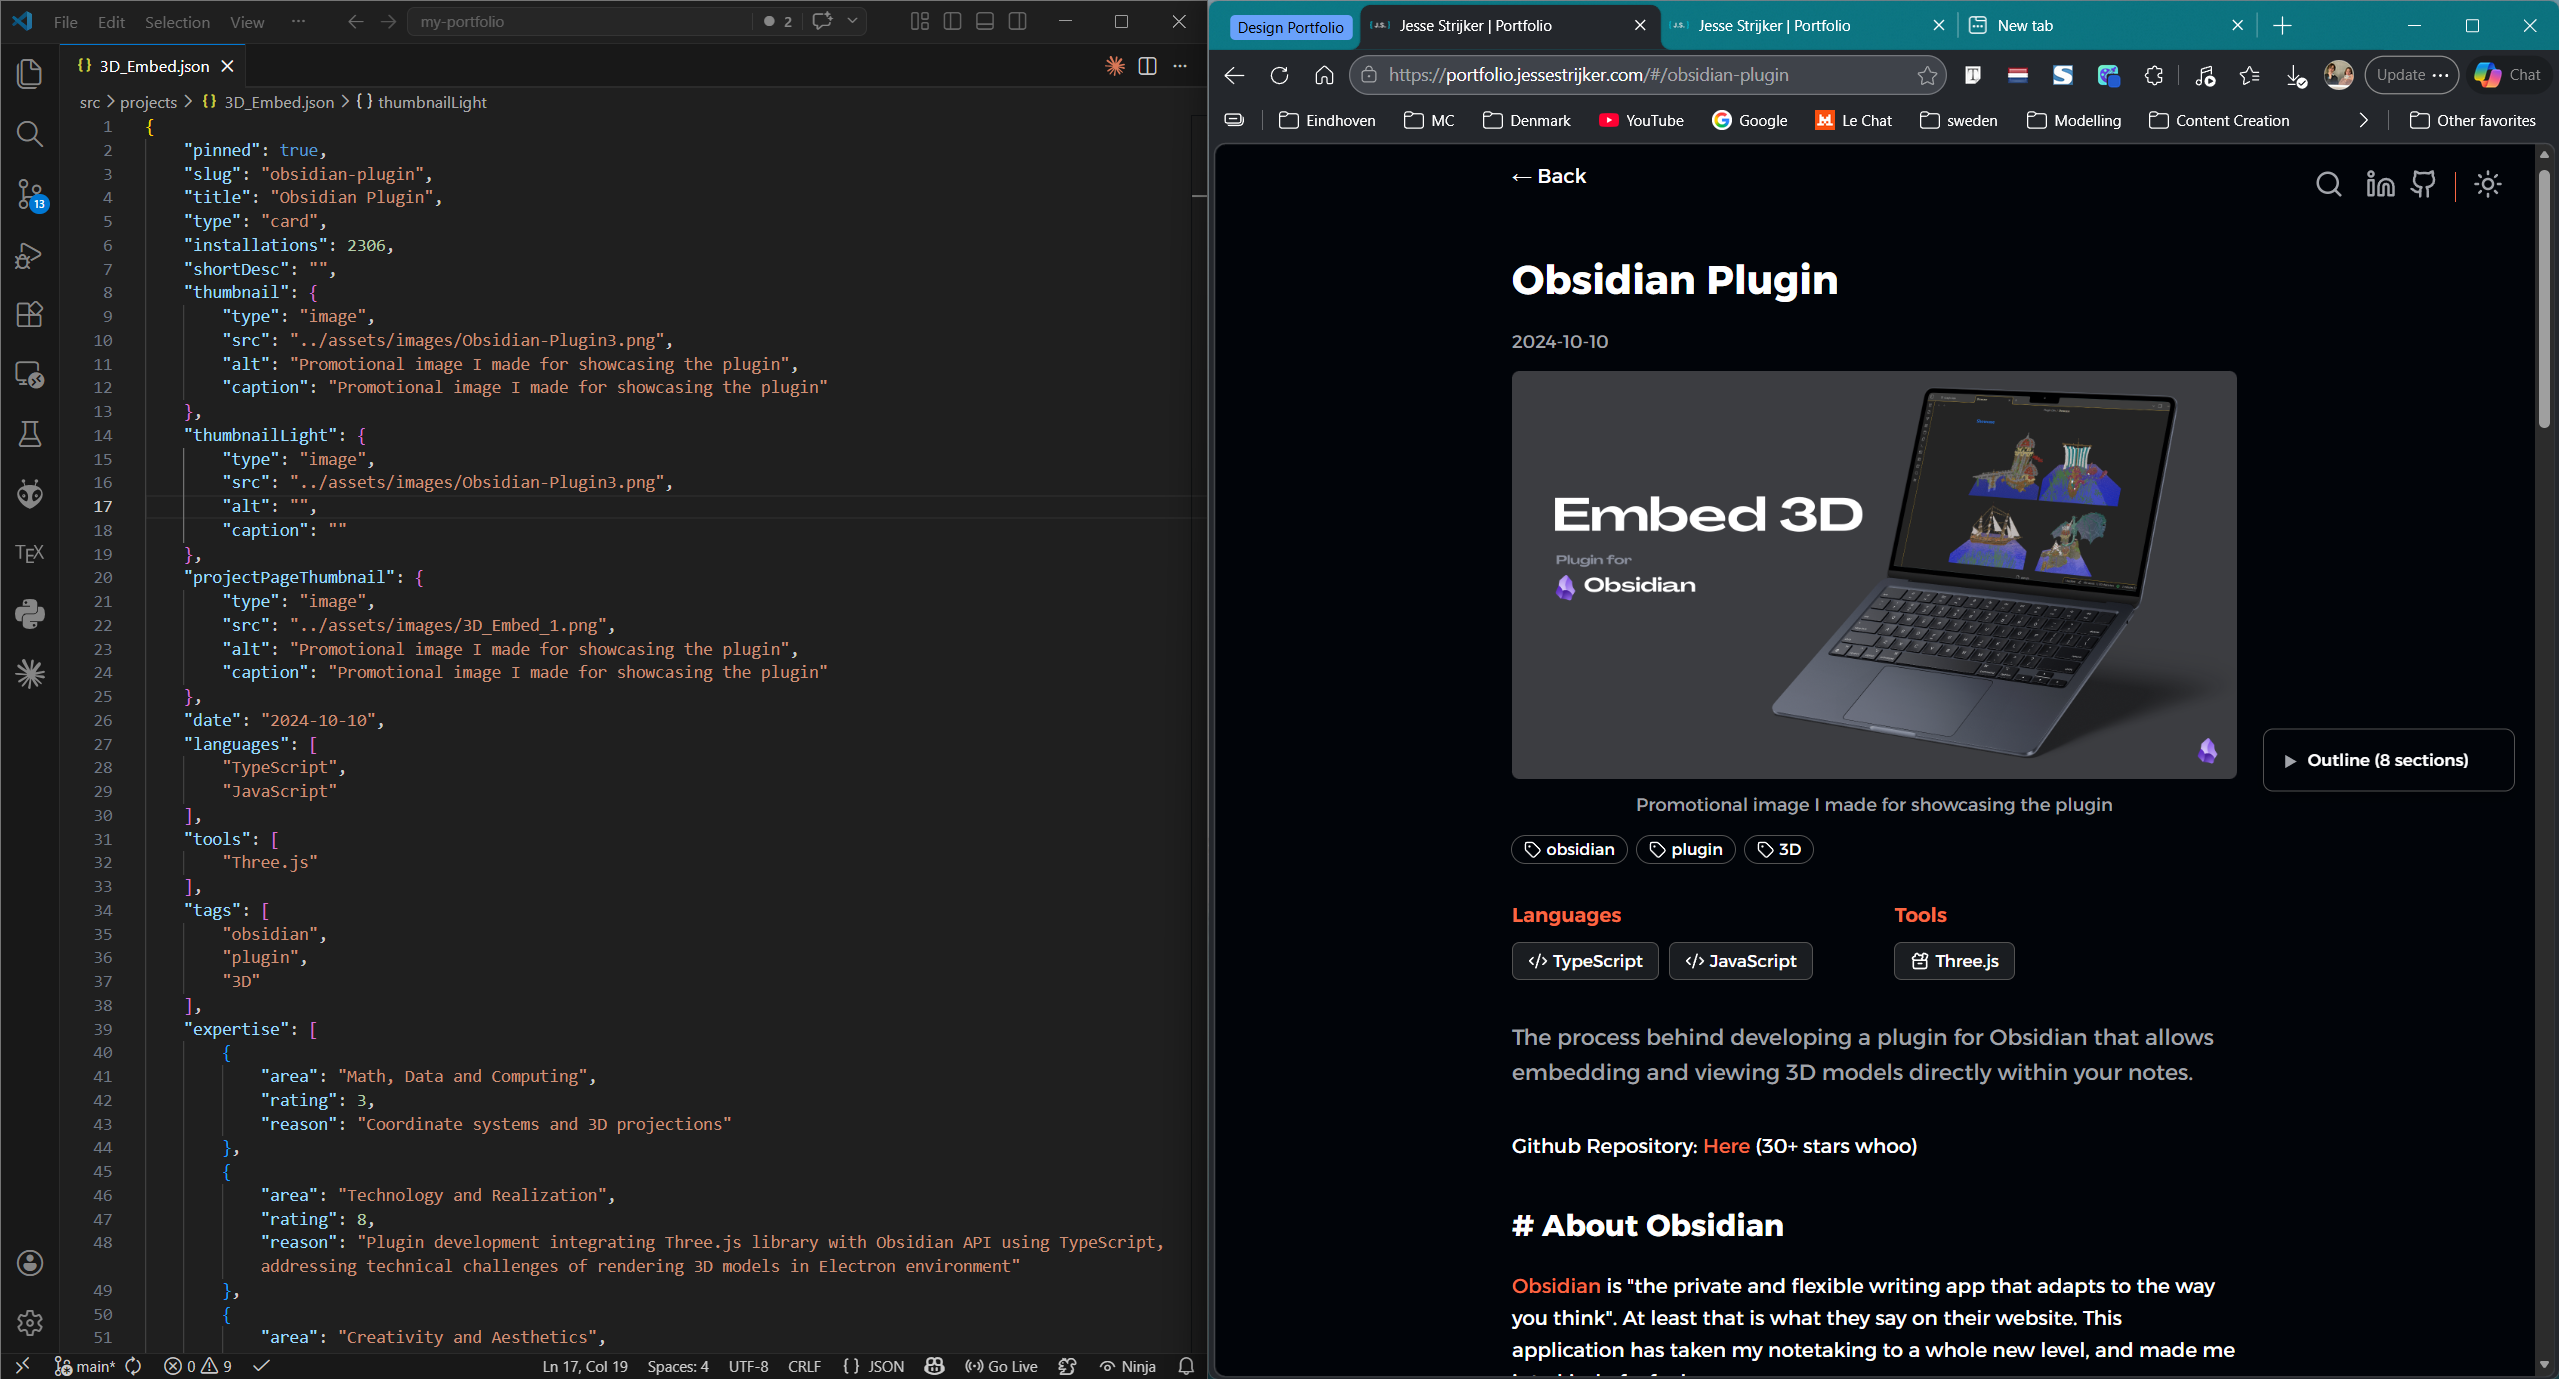
Task: Click the browser page vertical scrollbar thumb
Action: [x=2544, y=298]
